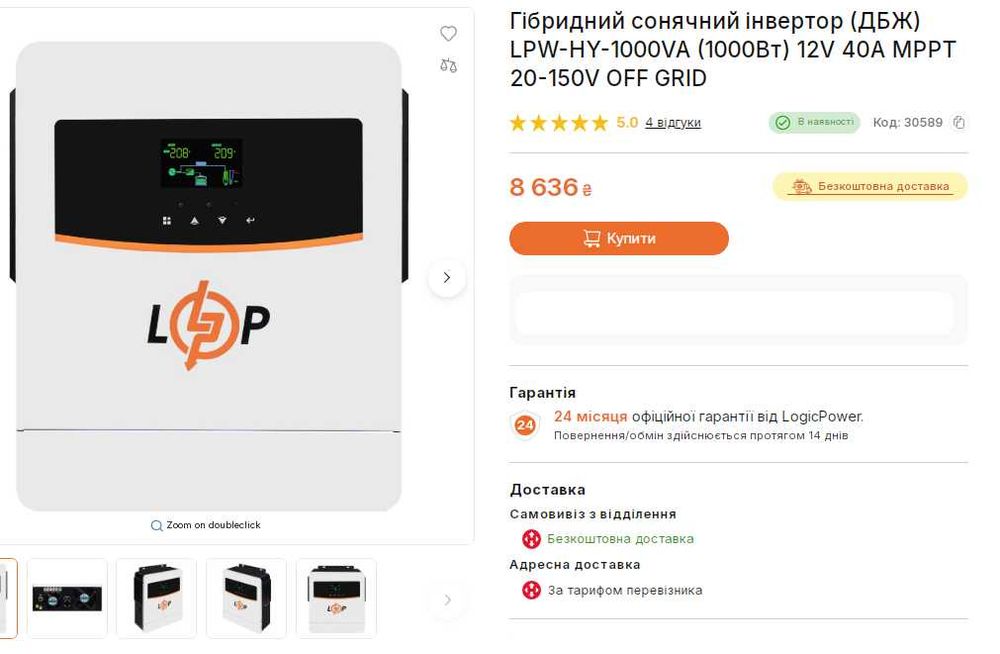Click the 24-month warranty shield icon
This screenshot has height=654, width=1000.
(525, 425)
